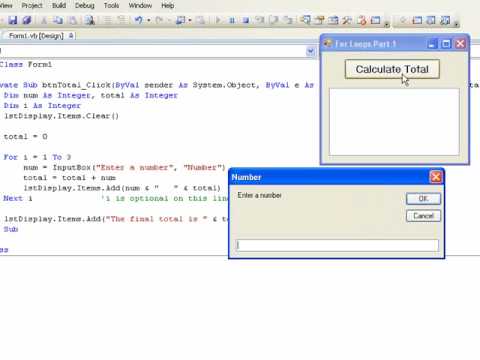Click the 'Dim i As Integer' line
The image size is (480, 360).
tap(42, 106)
